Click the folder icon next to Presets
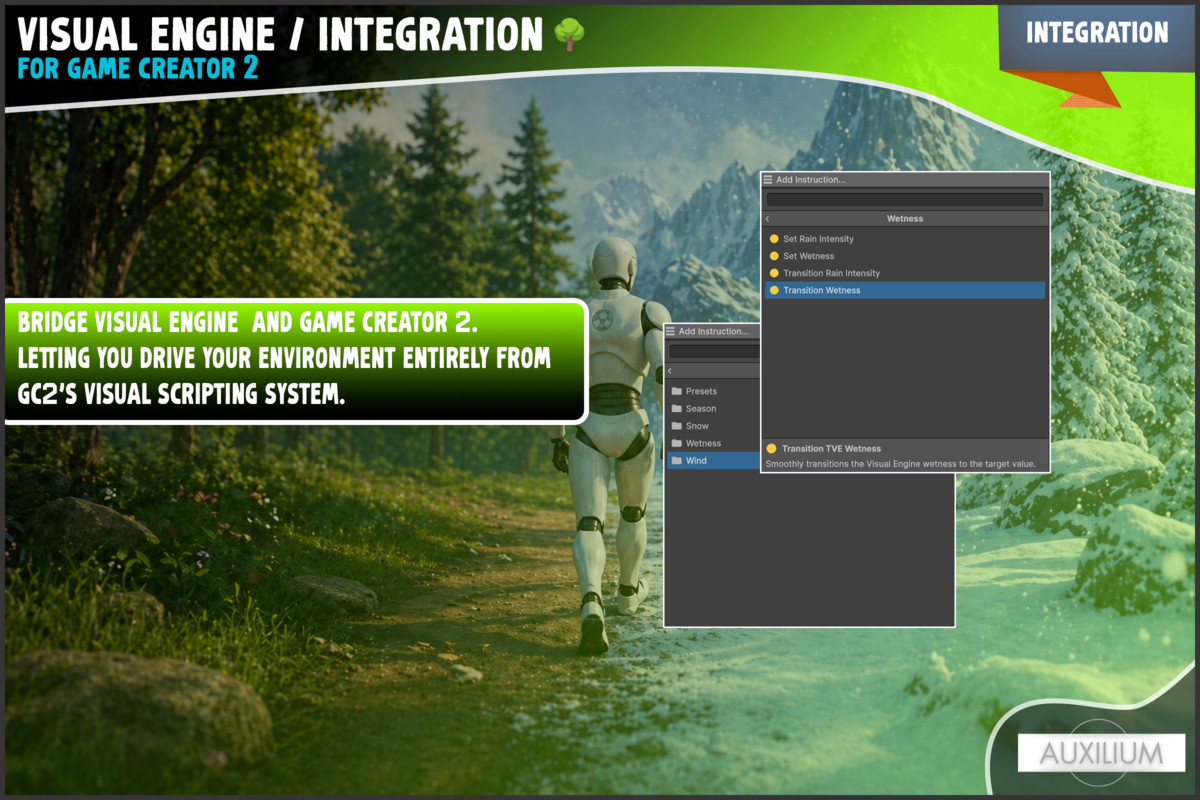This screenshot has height=800, width=1200. coord(677,391)
